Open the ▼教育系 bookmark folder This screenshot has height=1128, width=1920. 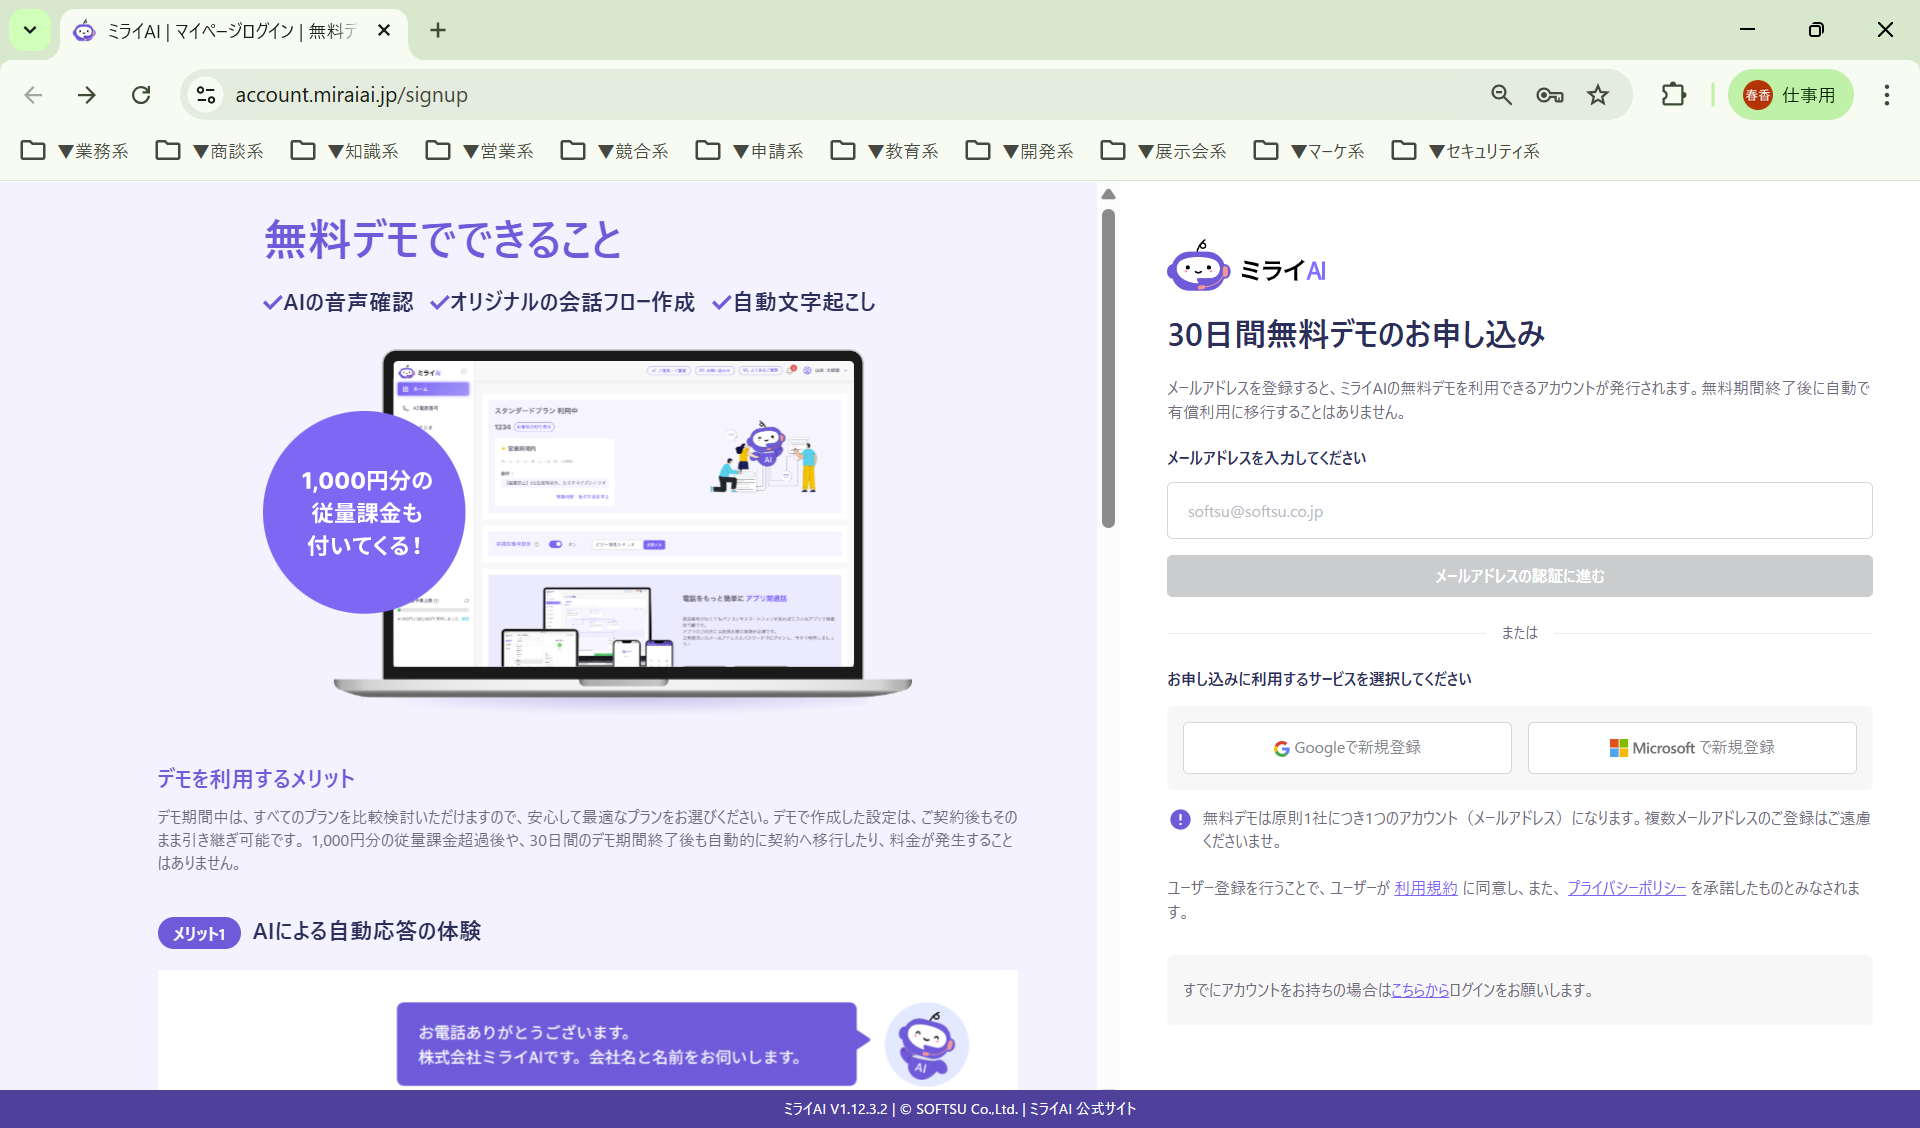pos(885,151)
